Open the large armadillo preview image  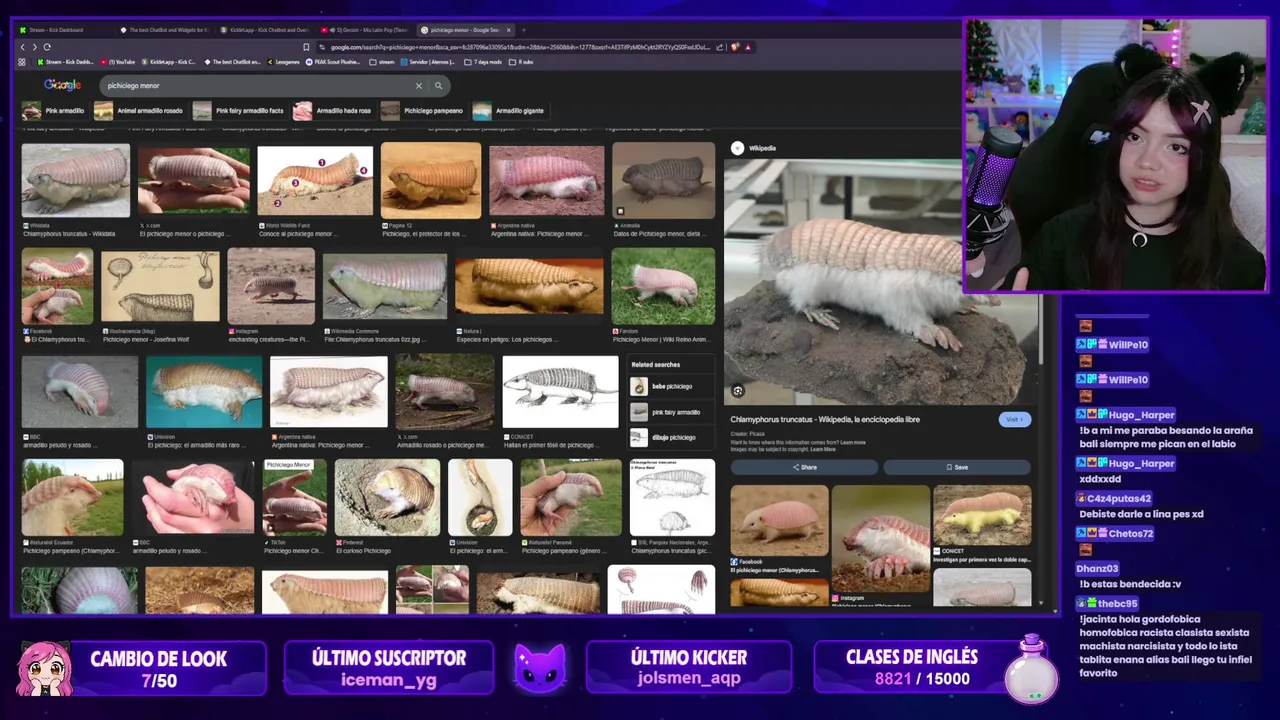(880, 283)
